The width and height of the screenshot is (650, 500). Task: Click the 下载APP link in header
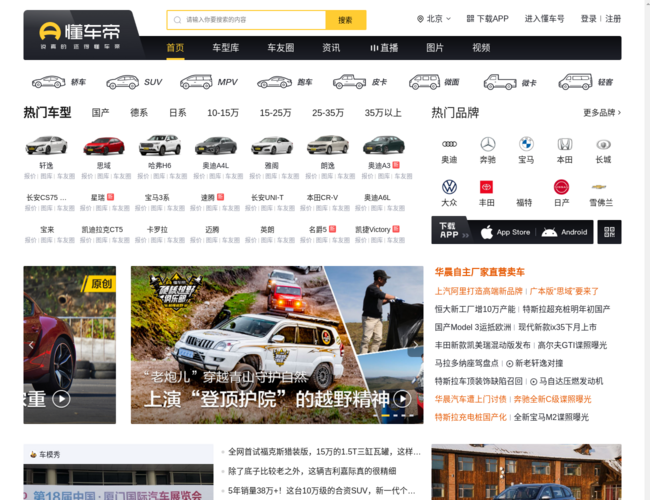pyautogui.click(x=488, y=19)
